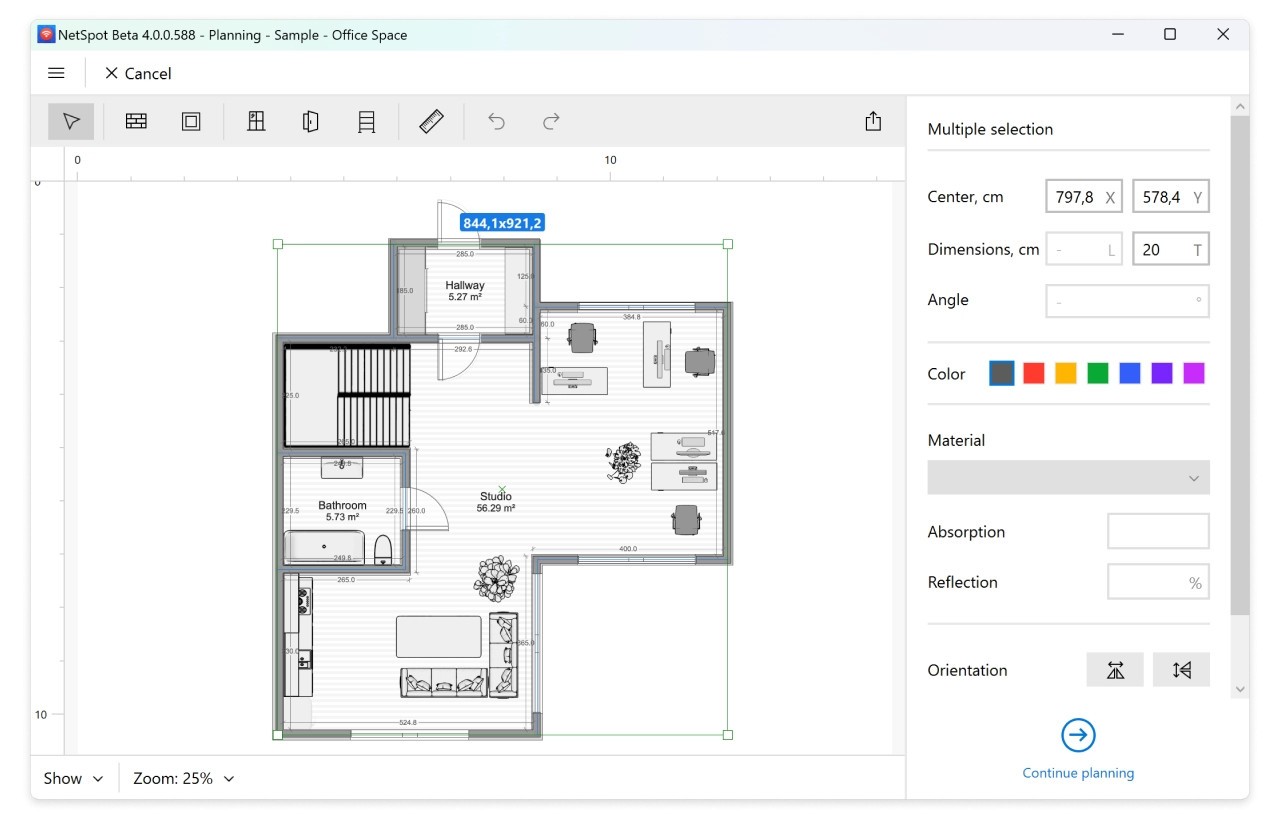Select the staircase tool

[x=367, y=121]
